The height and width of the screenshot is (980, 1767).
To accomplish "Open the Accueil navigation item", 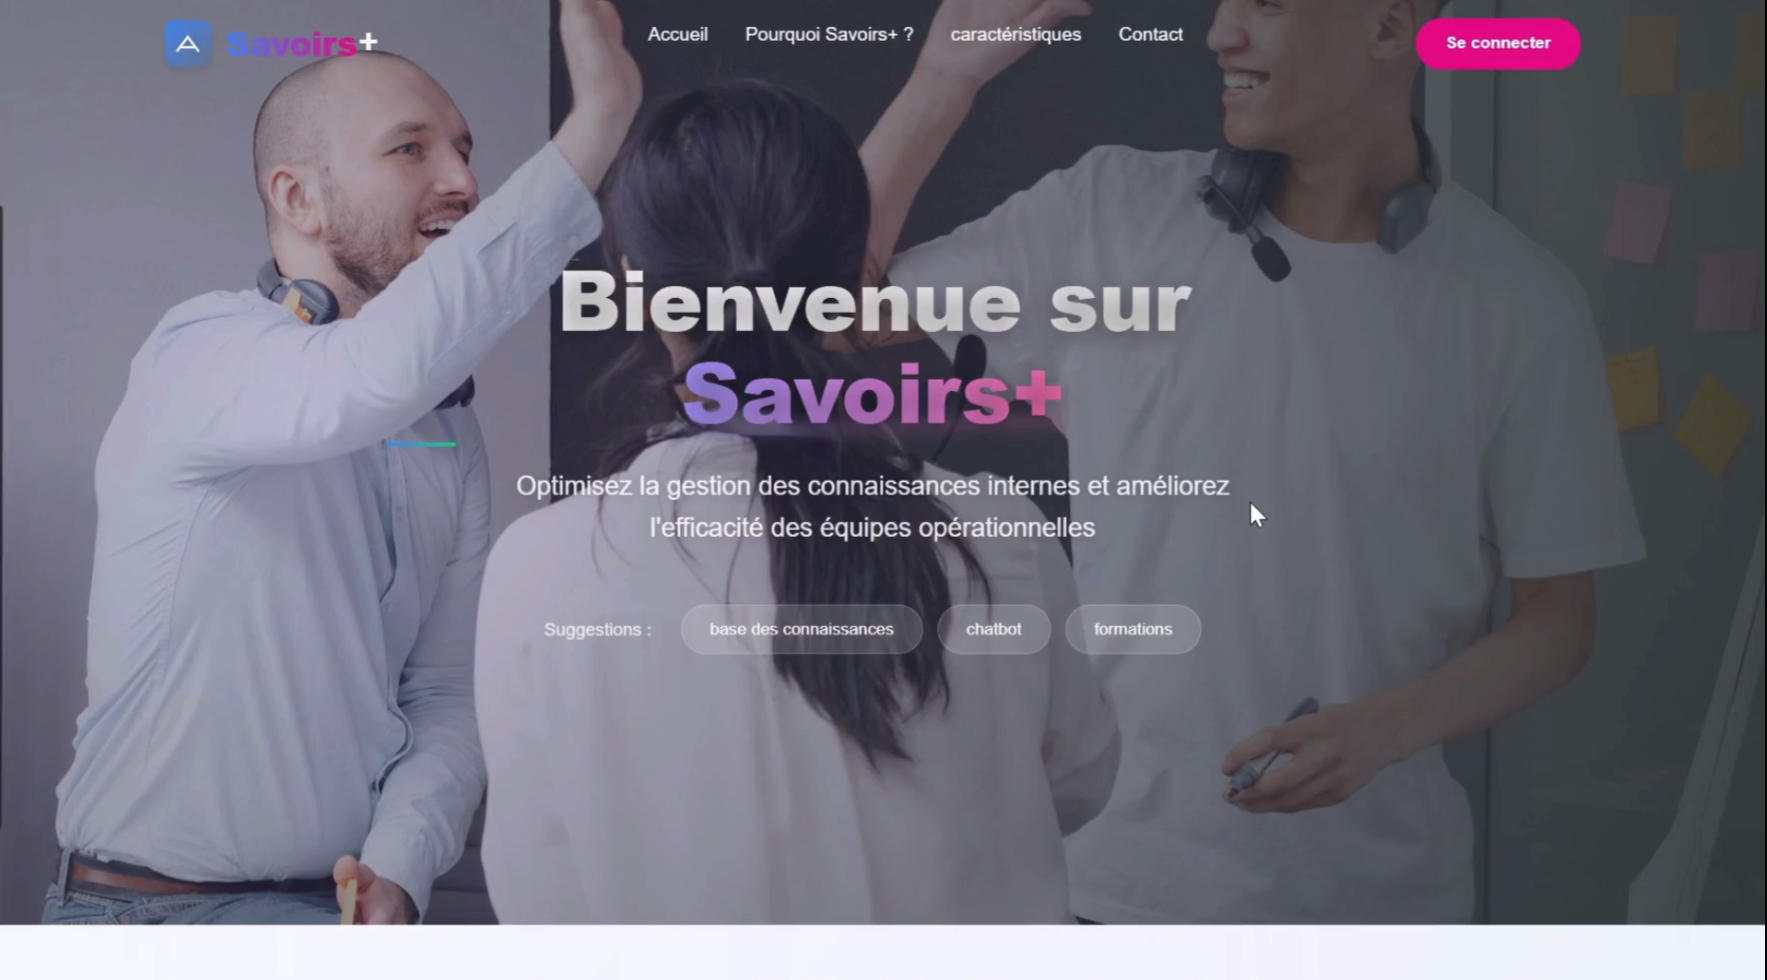I will point(677,34).
